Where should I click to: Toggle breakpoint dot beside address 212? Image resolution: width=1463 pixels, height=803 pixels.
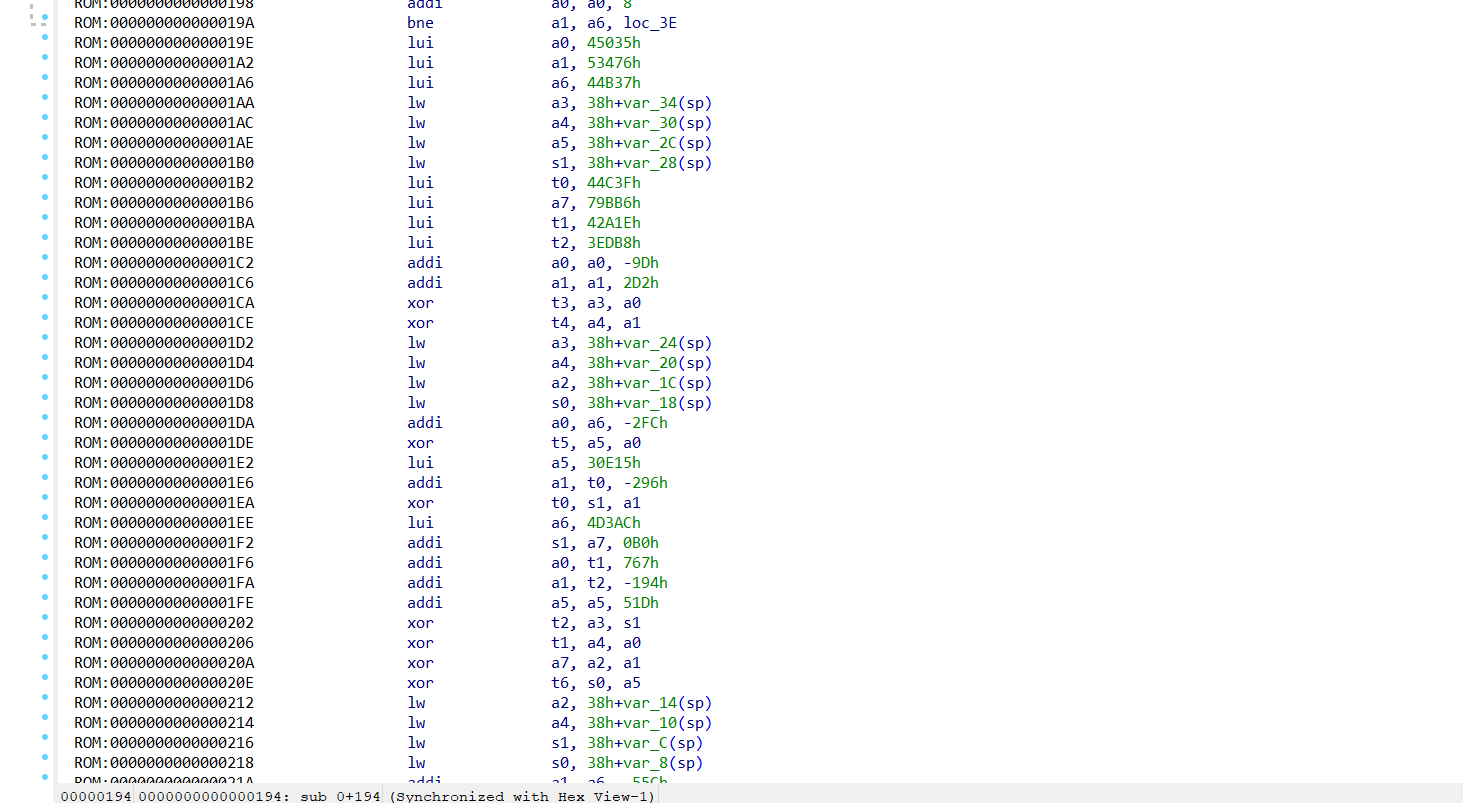(x=45, y=697)
